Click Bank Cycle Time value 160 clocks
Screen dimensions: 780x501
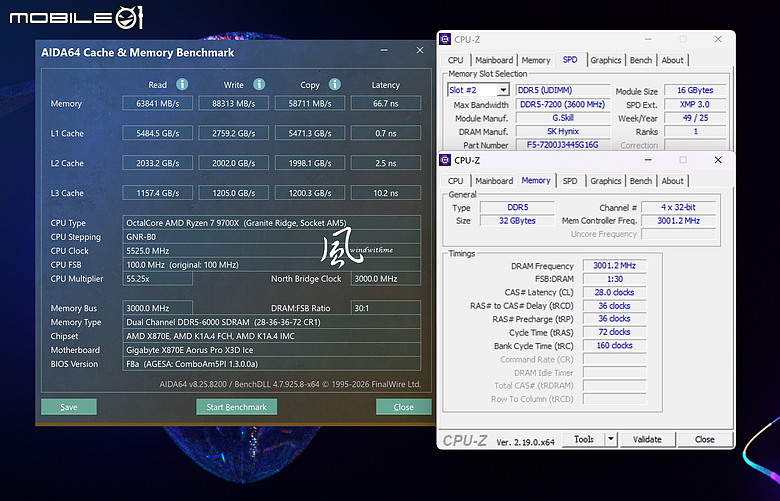click(x=615, y=345)
